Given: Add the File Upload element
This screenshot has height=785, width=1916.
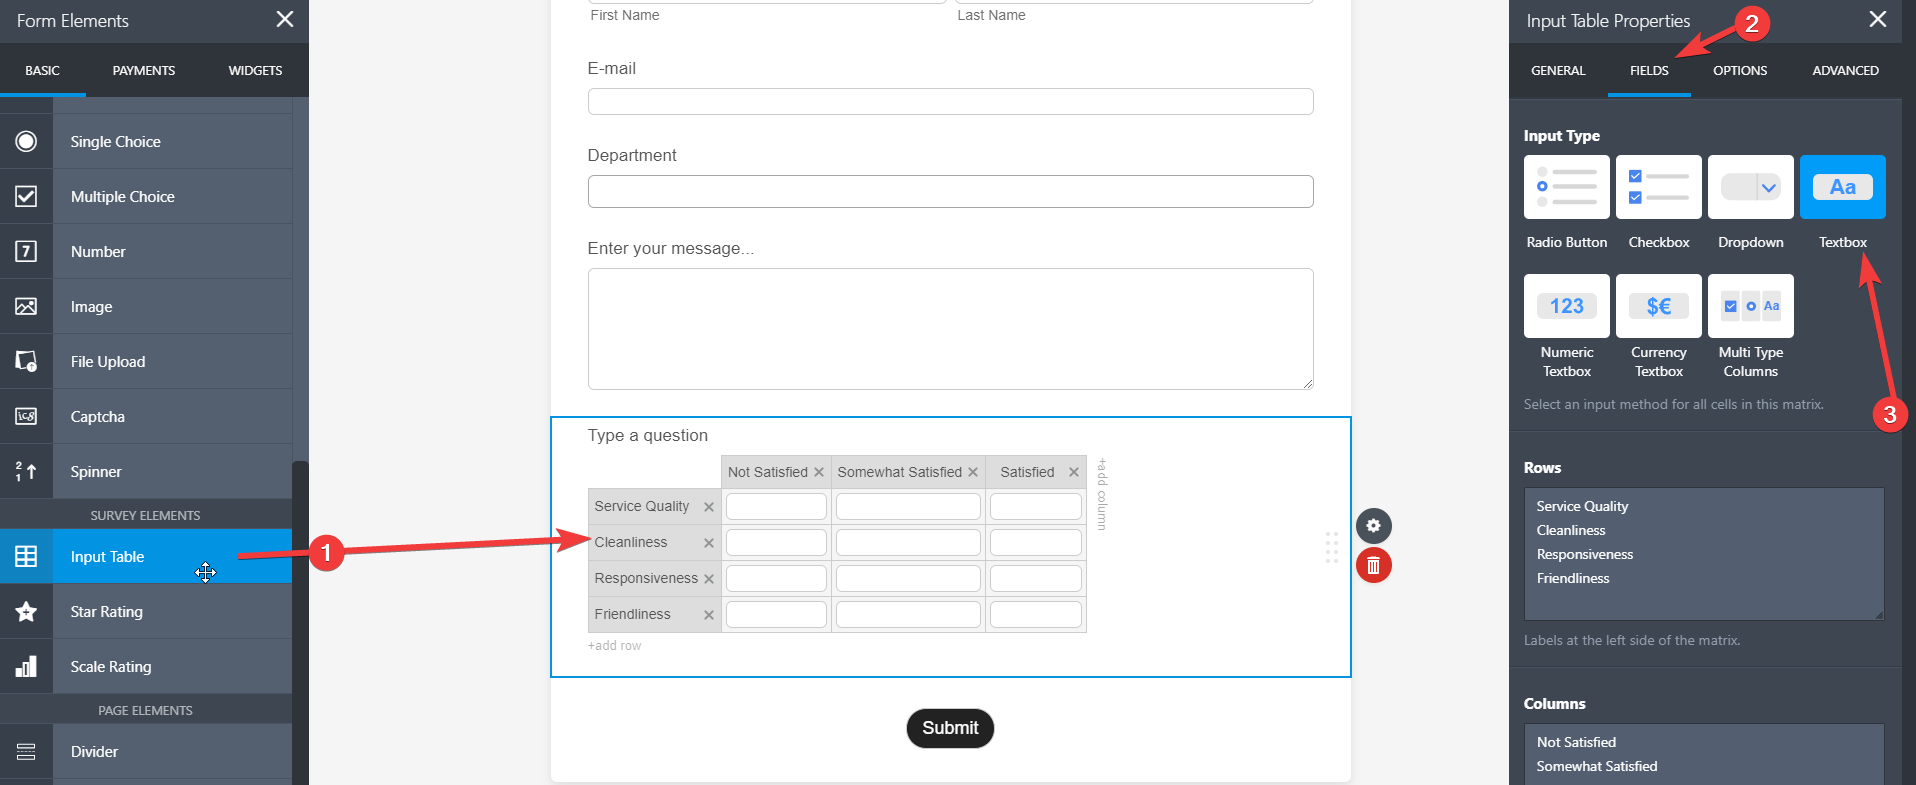Looking at the screenshot, I should pos(108,362).
